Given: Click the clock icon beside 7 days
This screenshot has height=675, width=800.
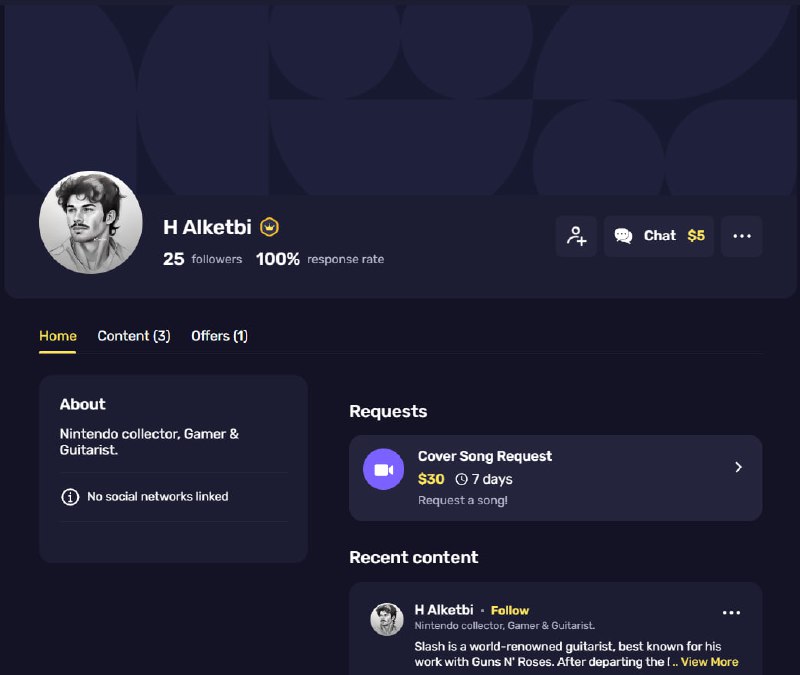Looking at the screenshot, I should coord(461,479).
